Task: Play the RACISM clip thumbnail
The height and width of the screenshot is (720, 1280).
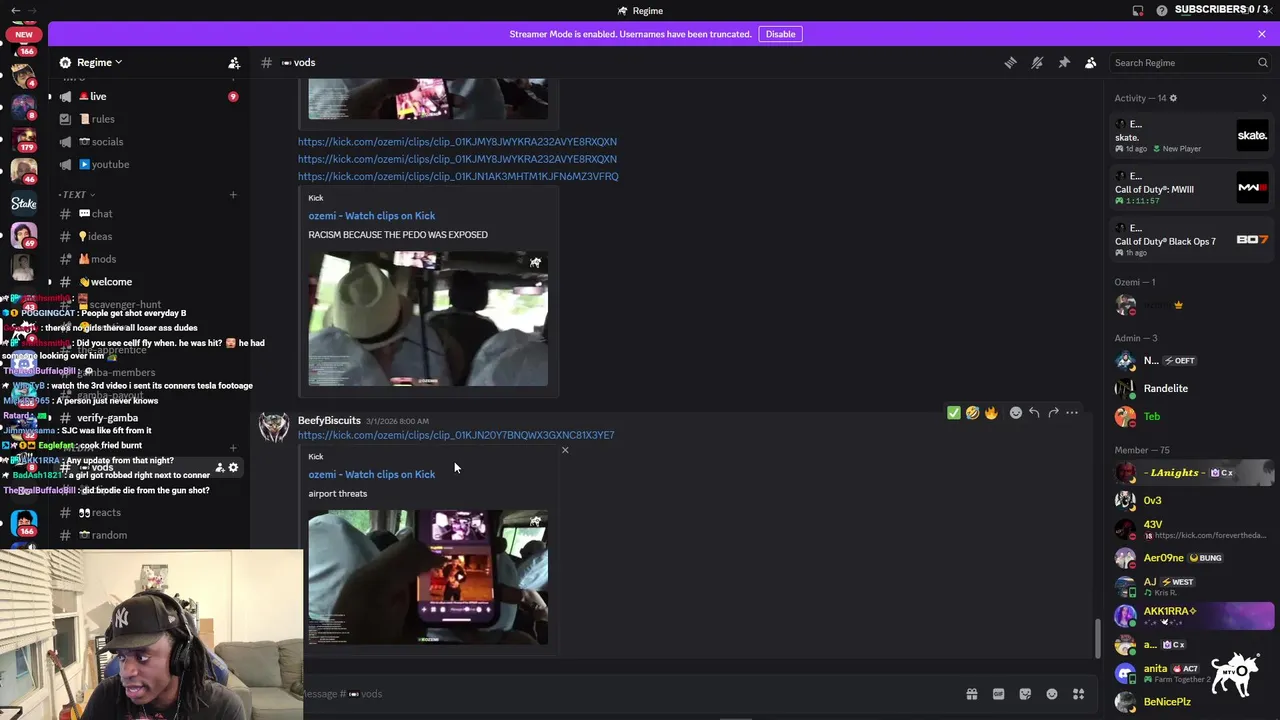Action: (428, 319)
